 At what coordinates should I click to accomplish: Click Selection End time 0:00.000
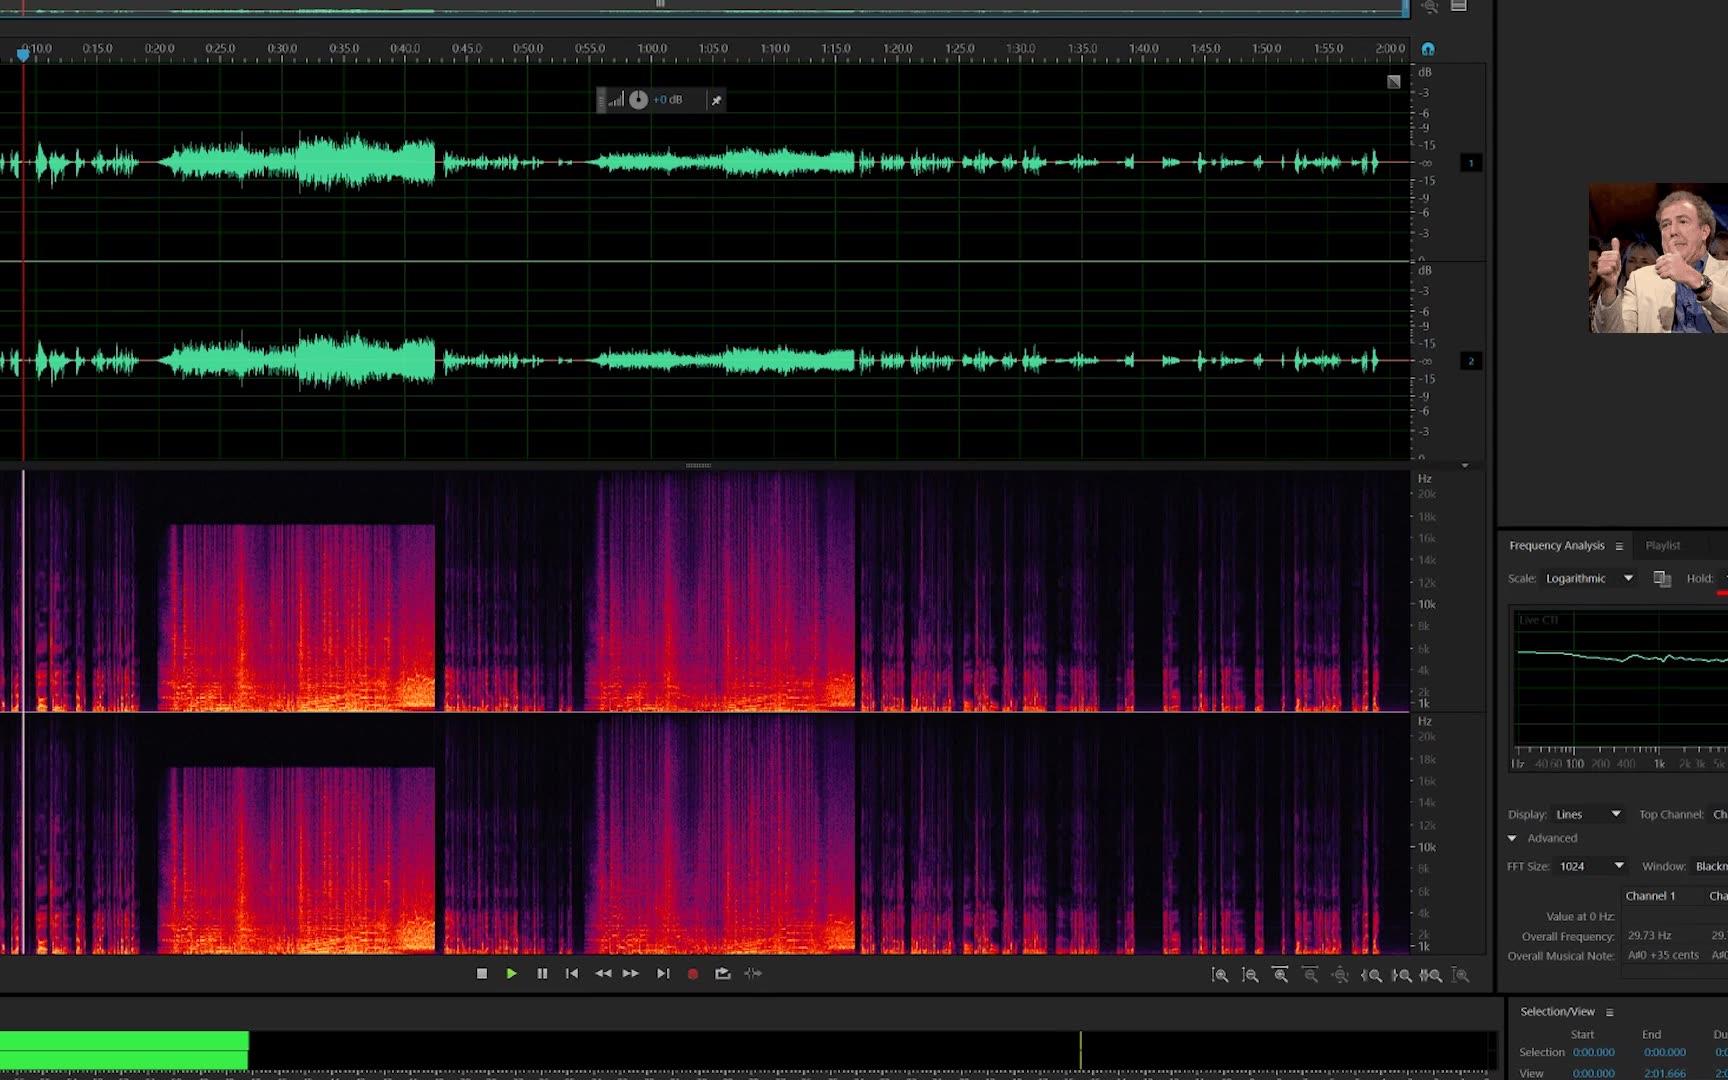click(1664, 1052)
